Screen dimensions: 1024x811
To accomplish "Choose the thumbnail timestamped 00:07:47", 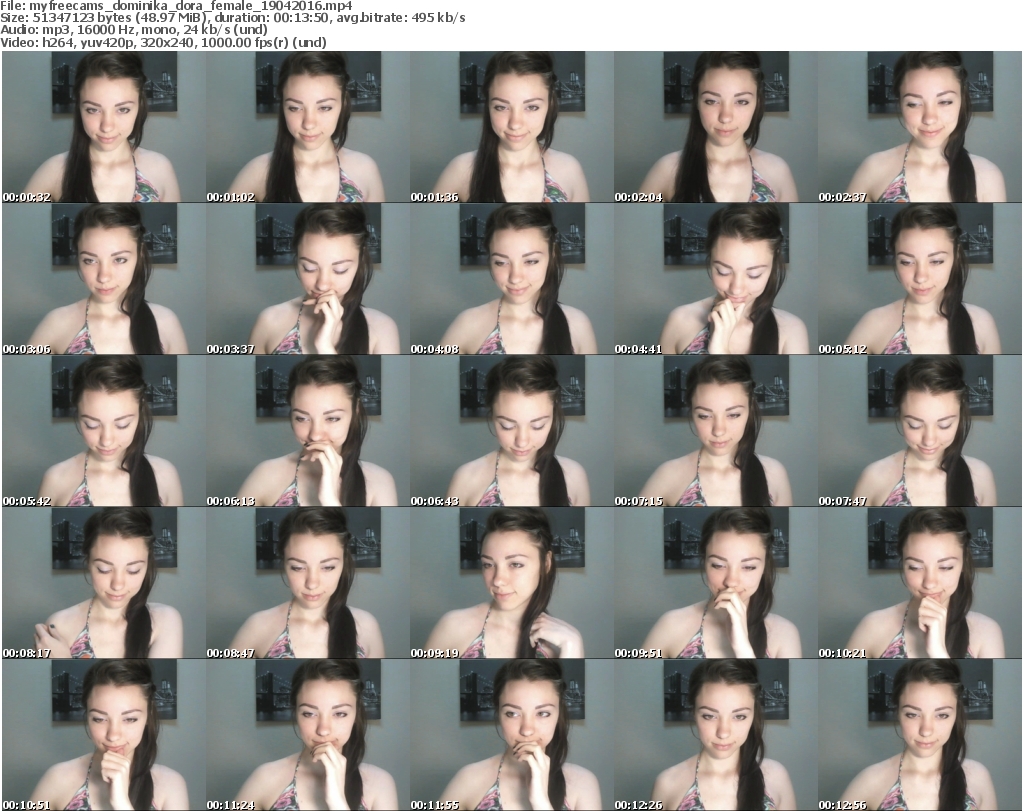I will coord(920,431).
